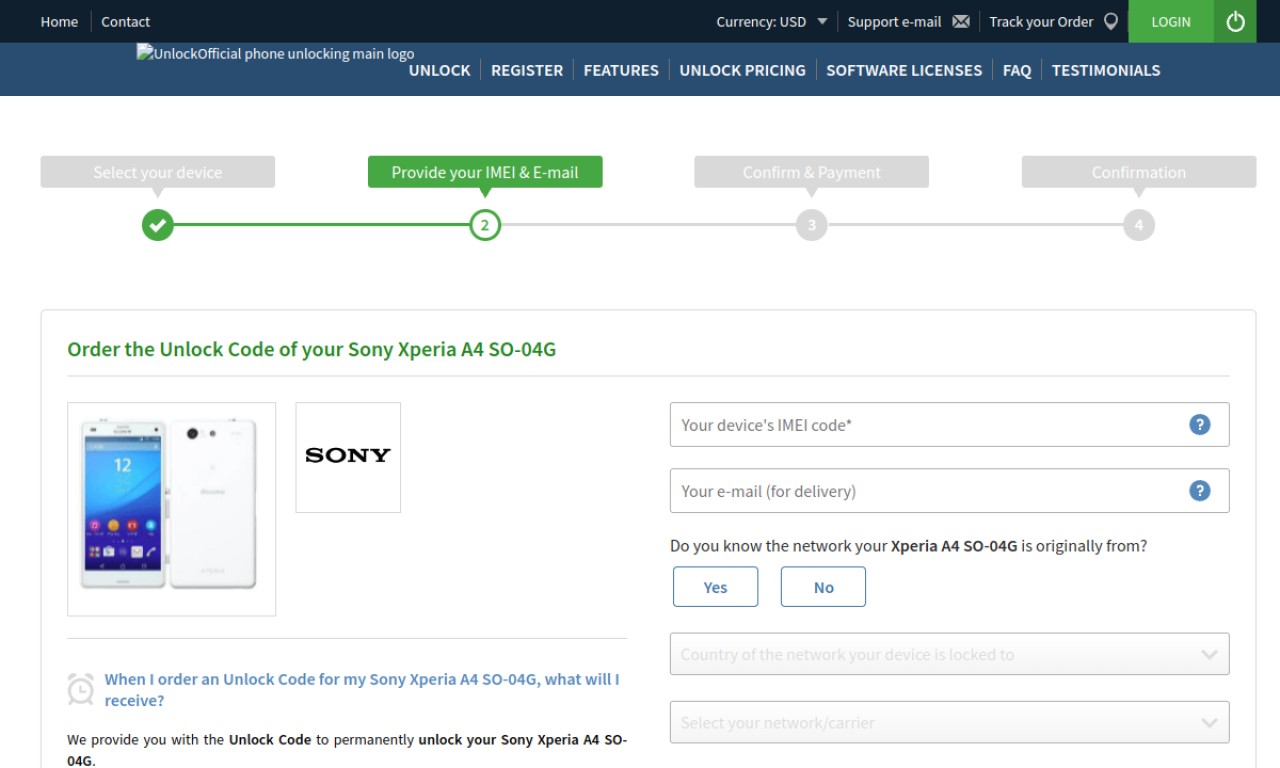Go to UNLOCK PRICING page
The height and width of the screenshot is (768, 1280).
tap(742, 70)
